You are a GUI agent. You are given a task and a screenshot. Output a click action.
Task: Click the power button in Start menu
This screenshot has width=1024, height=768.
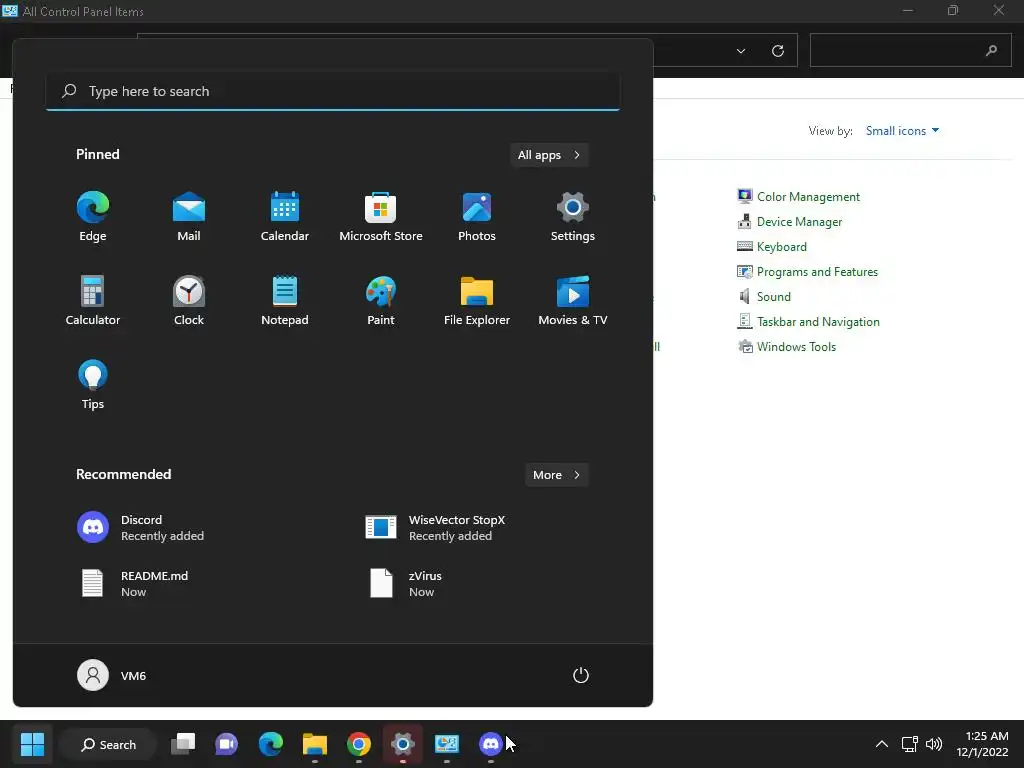[x=581, y=675]
